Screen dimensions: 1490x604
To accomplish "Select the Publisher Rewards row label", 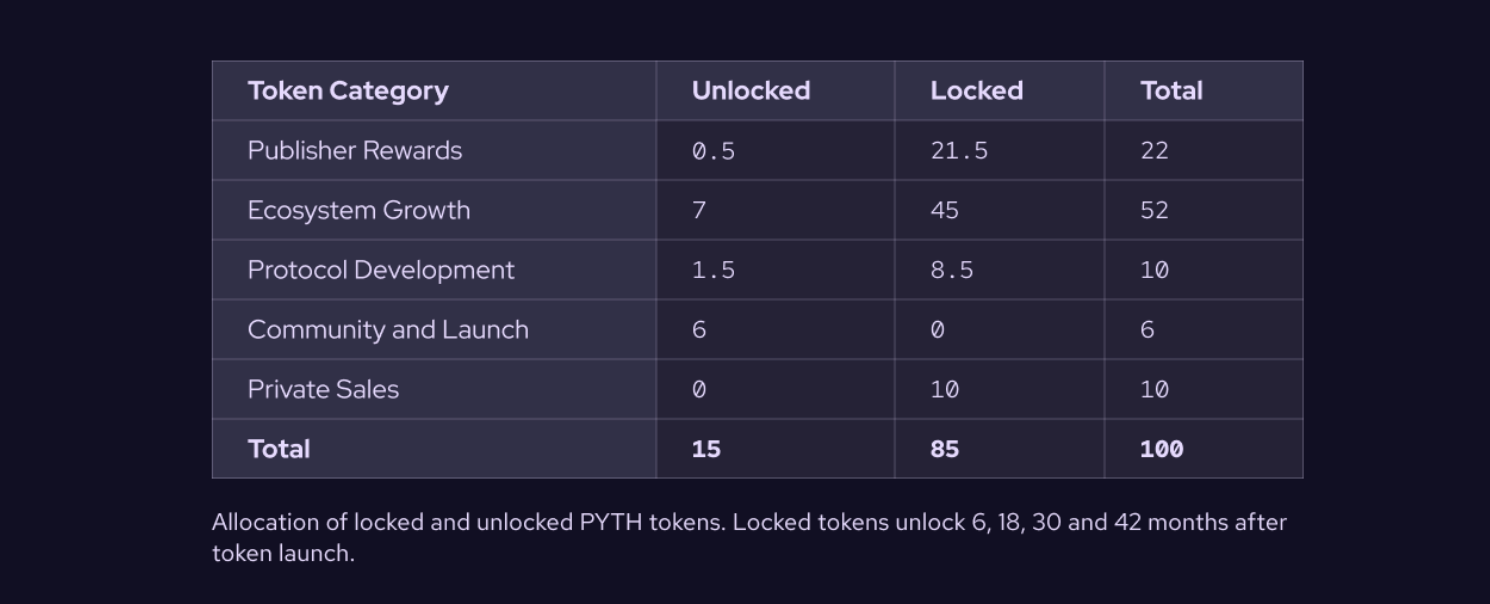I will point(355,151).
